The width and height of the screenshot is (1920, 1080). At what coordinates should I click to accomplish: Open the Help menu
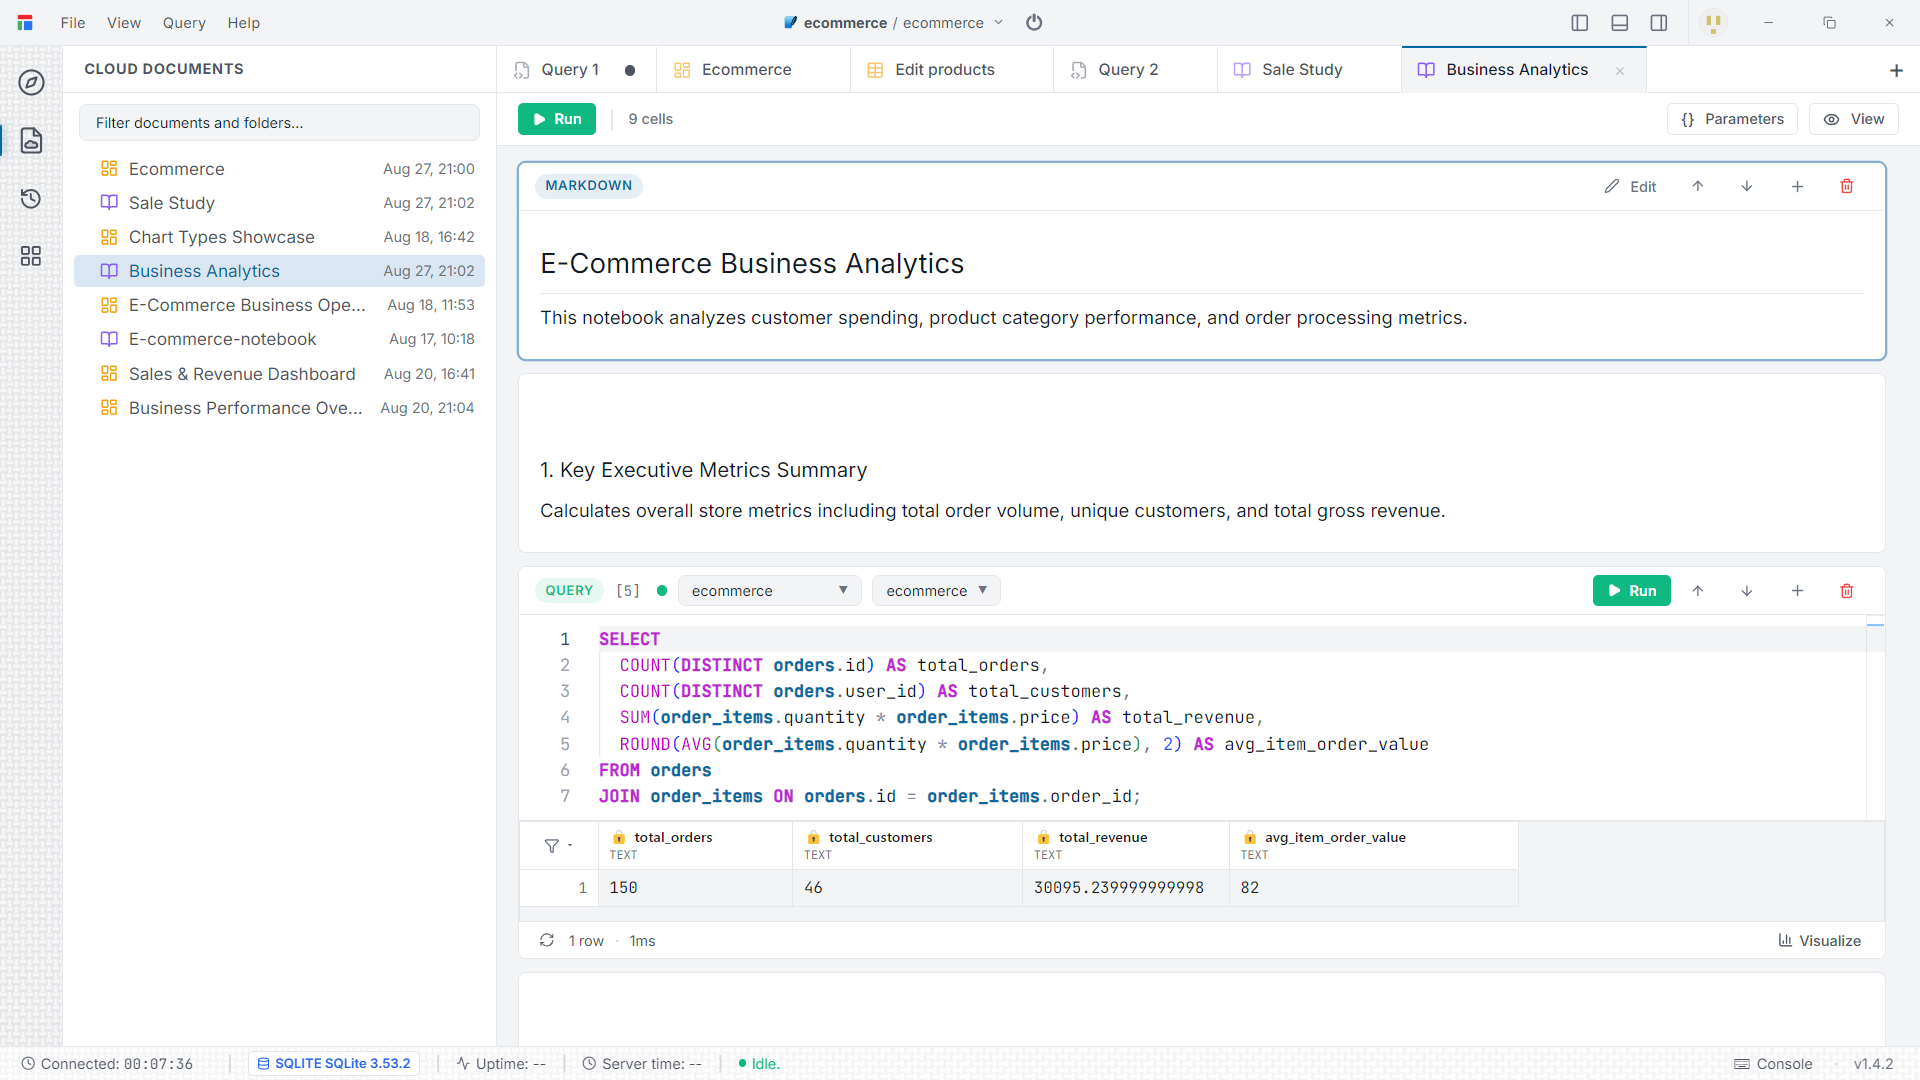point(243,23)
